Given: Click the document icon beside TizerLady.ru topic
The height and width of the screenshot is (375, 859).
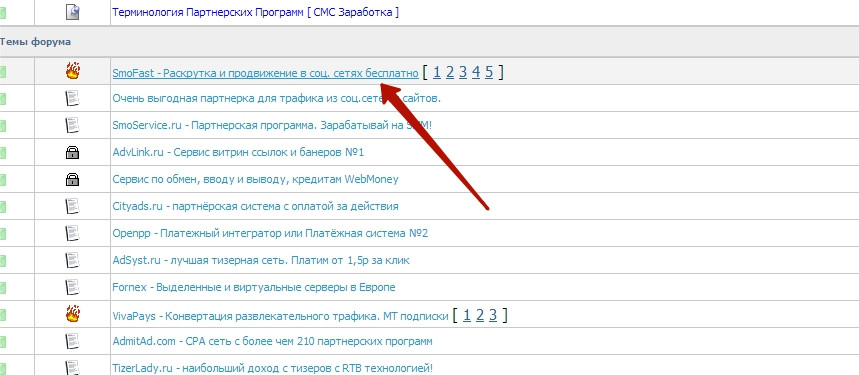Looking at the screenshot, I should point(72,367).
